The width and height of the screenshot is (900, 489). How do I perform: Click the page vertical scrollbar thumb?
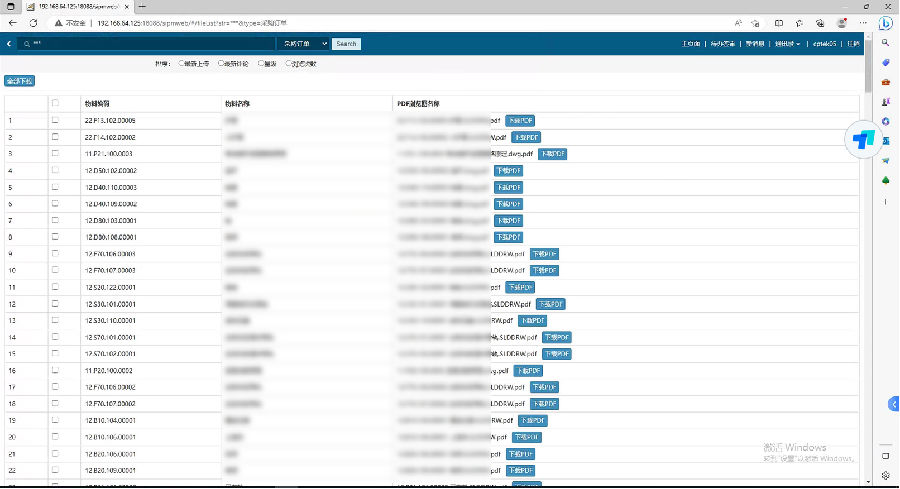(x=868, y=66)
